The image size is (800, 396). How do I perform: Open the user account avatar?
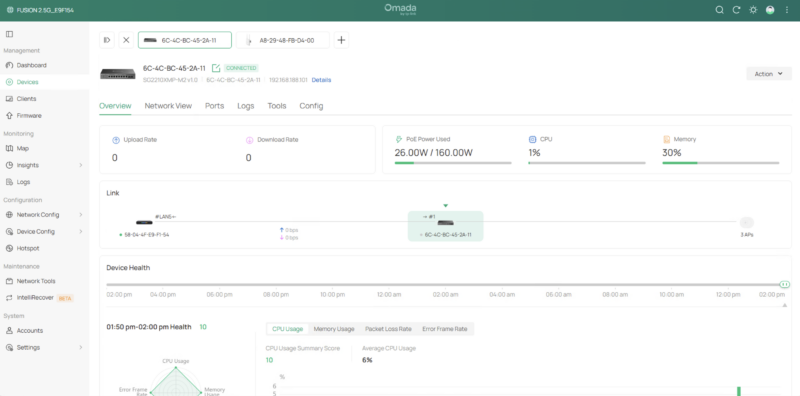[x=770, y=10]
